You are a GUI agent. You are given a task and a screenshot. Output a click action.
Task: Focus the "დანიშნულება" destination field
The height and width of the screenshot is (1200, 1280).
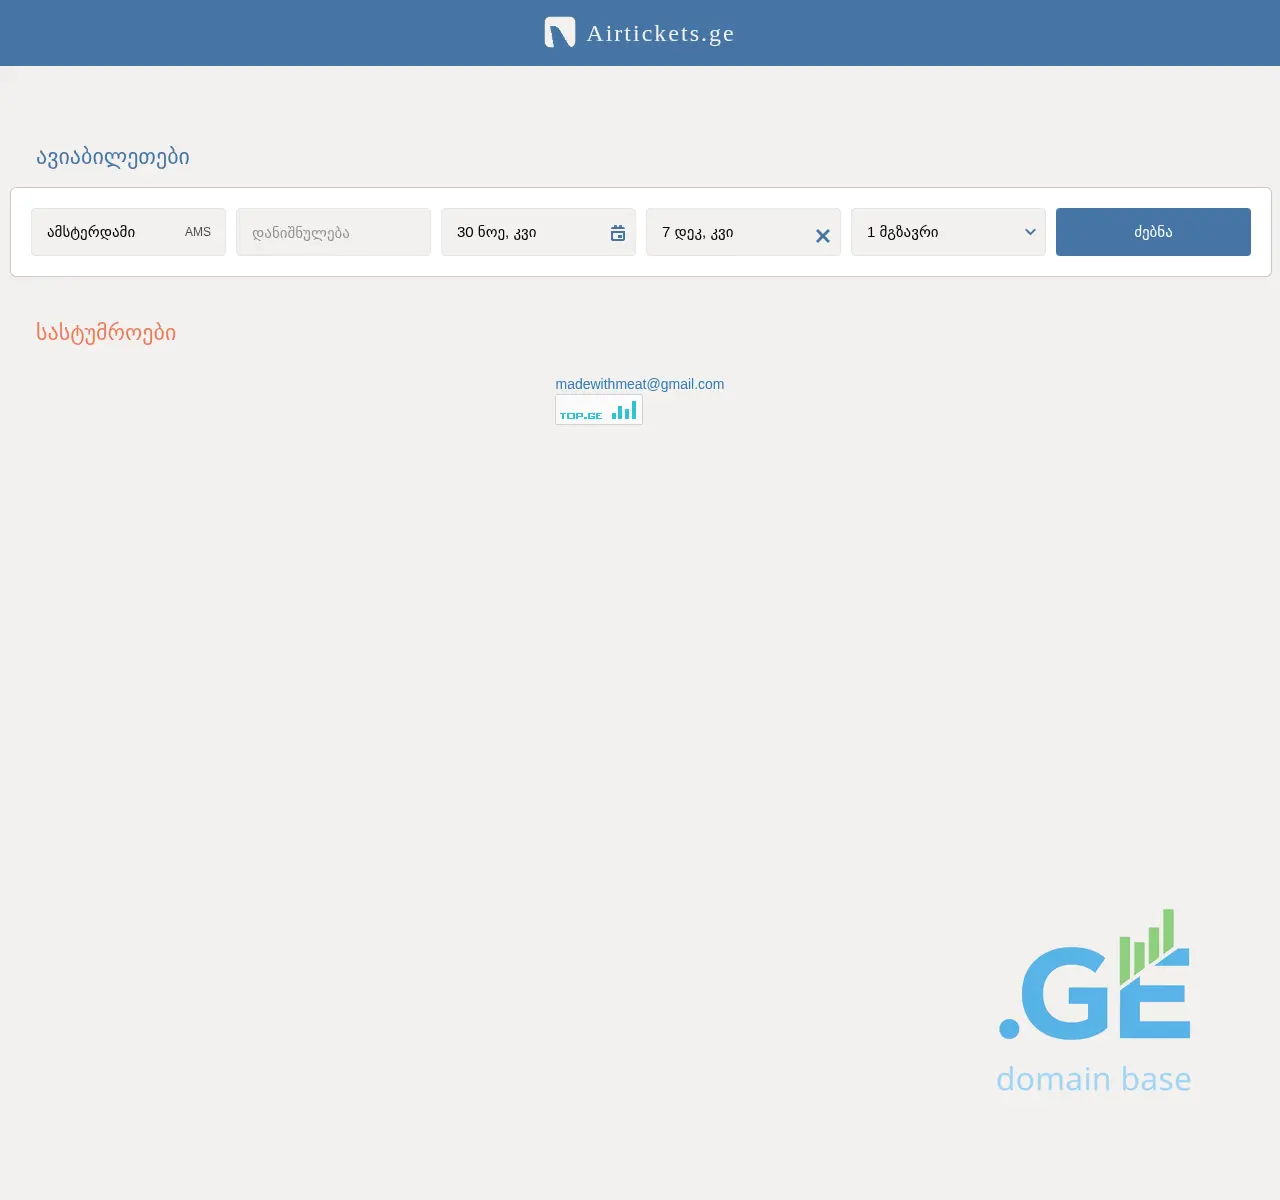333,232
